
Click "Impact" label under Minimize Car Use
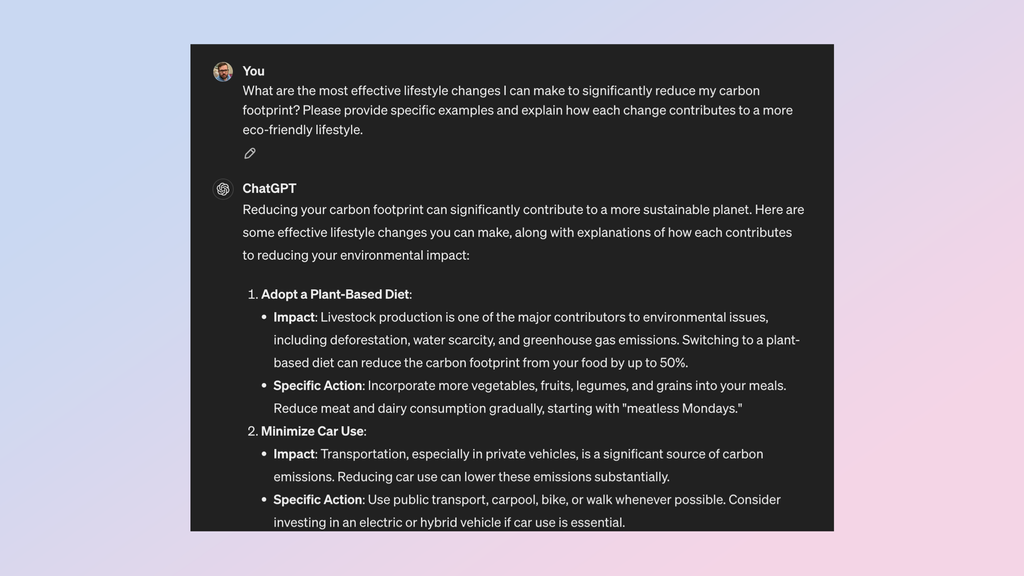pyautogui.click(x=294, y=454)
